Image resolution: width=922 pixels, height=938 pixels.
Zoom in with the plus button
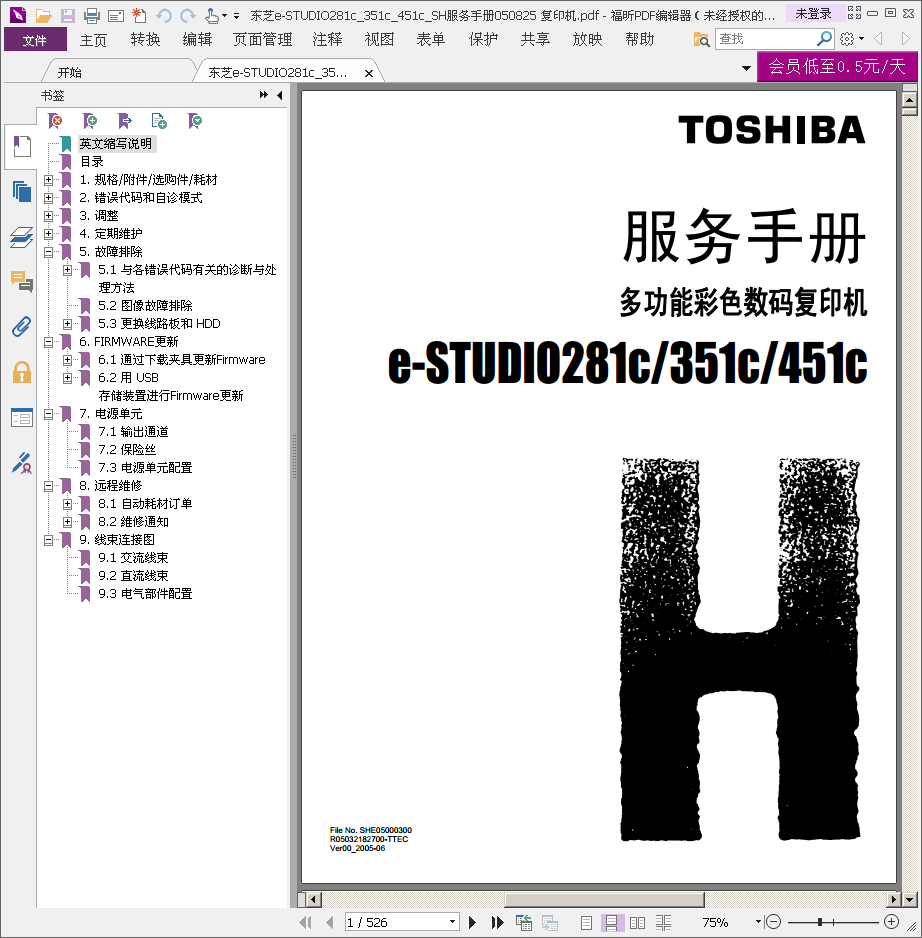[x=891, y=922]
